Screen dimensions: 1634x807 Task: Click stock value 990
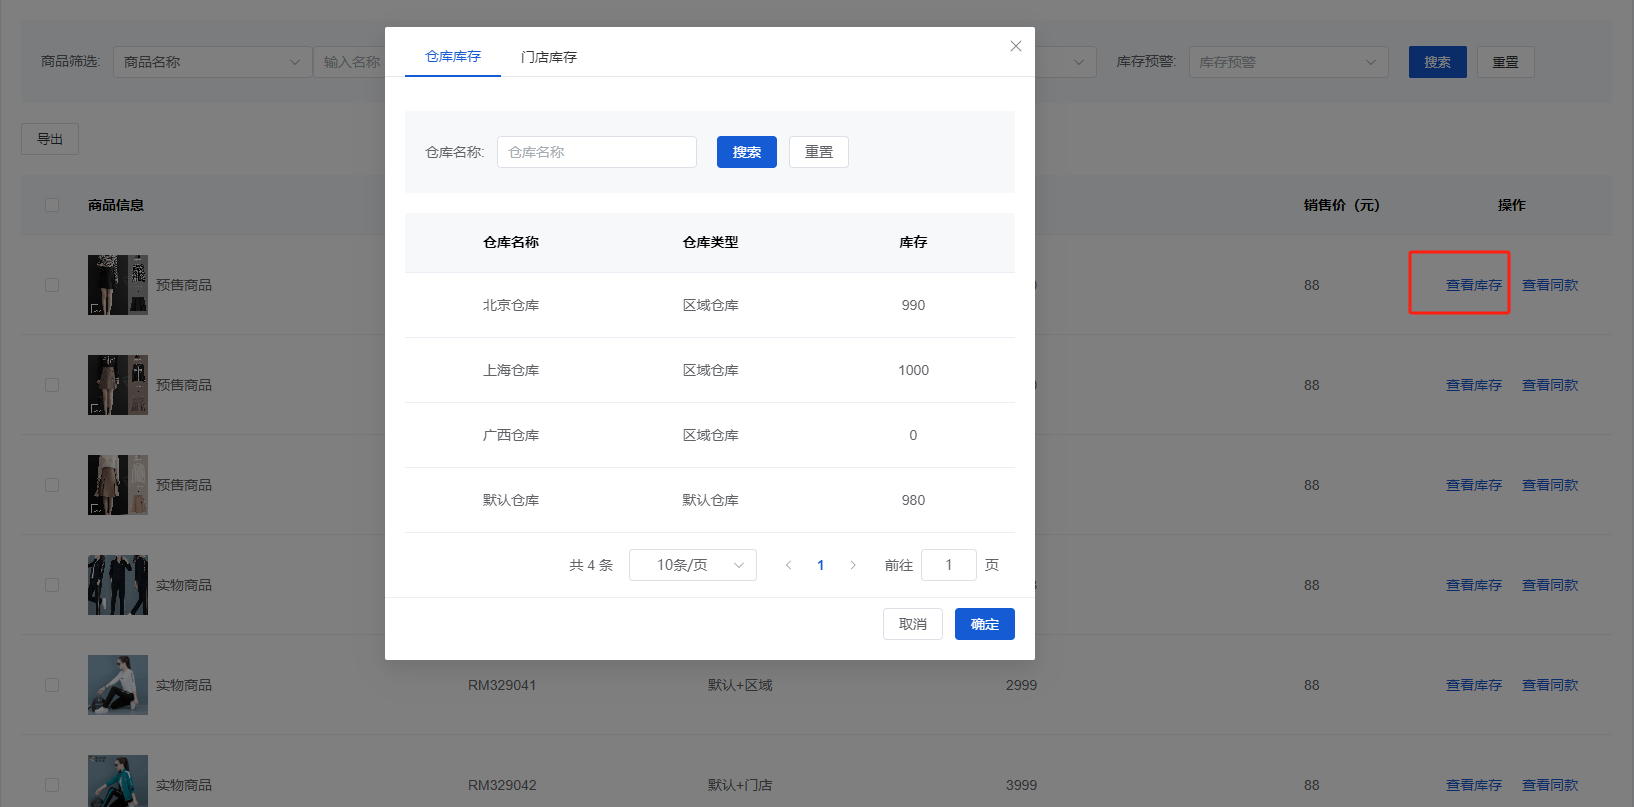[x=913, y=305]
